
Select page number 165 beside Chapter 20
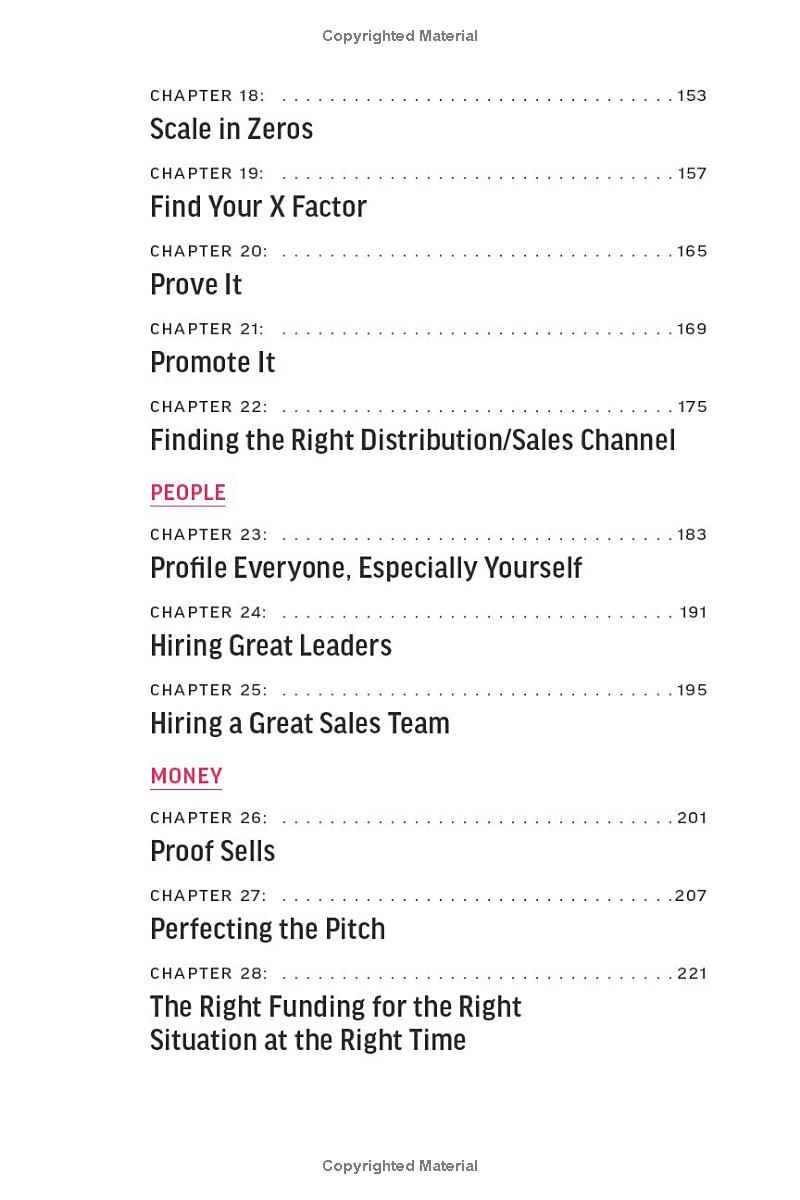[692, 251]
